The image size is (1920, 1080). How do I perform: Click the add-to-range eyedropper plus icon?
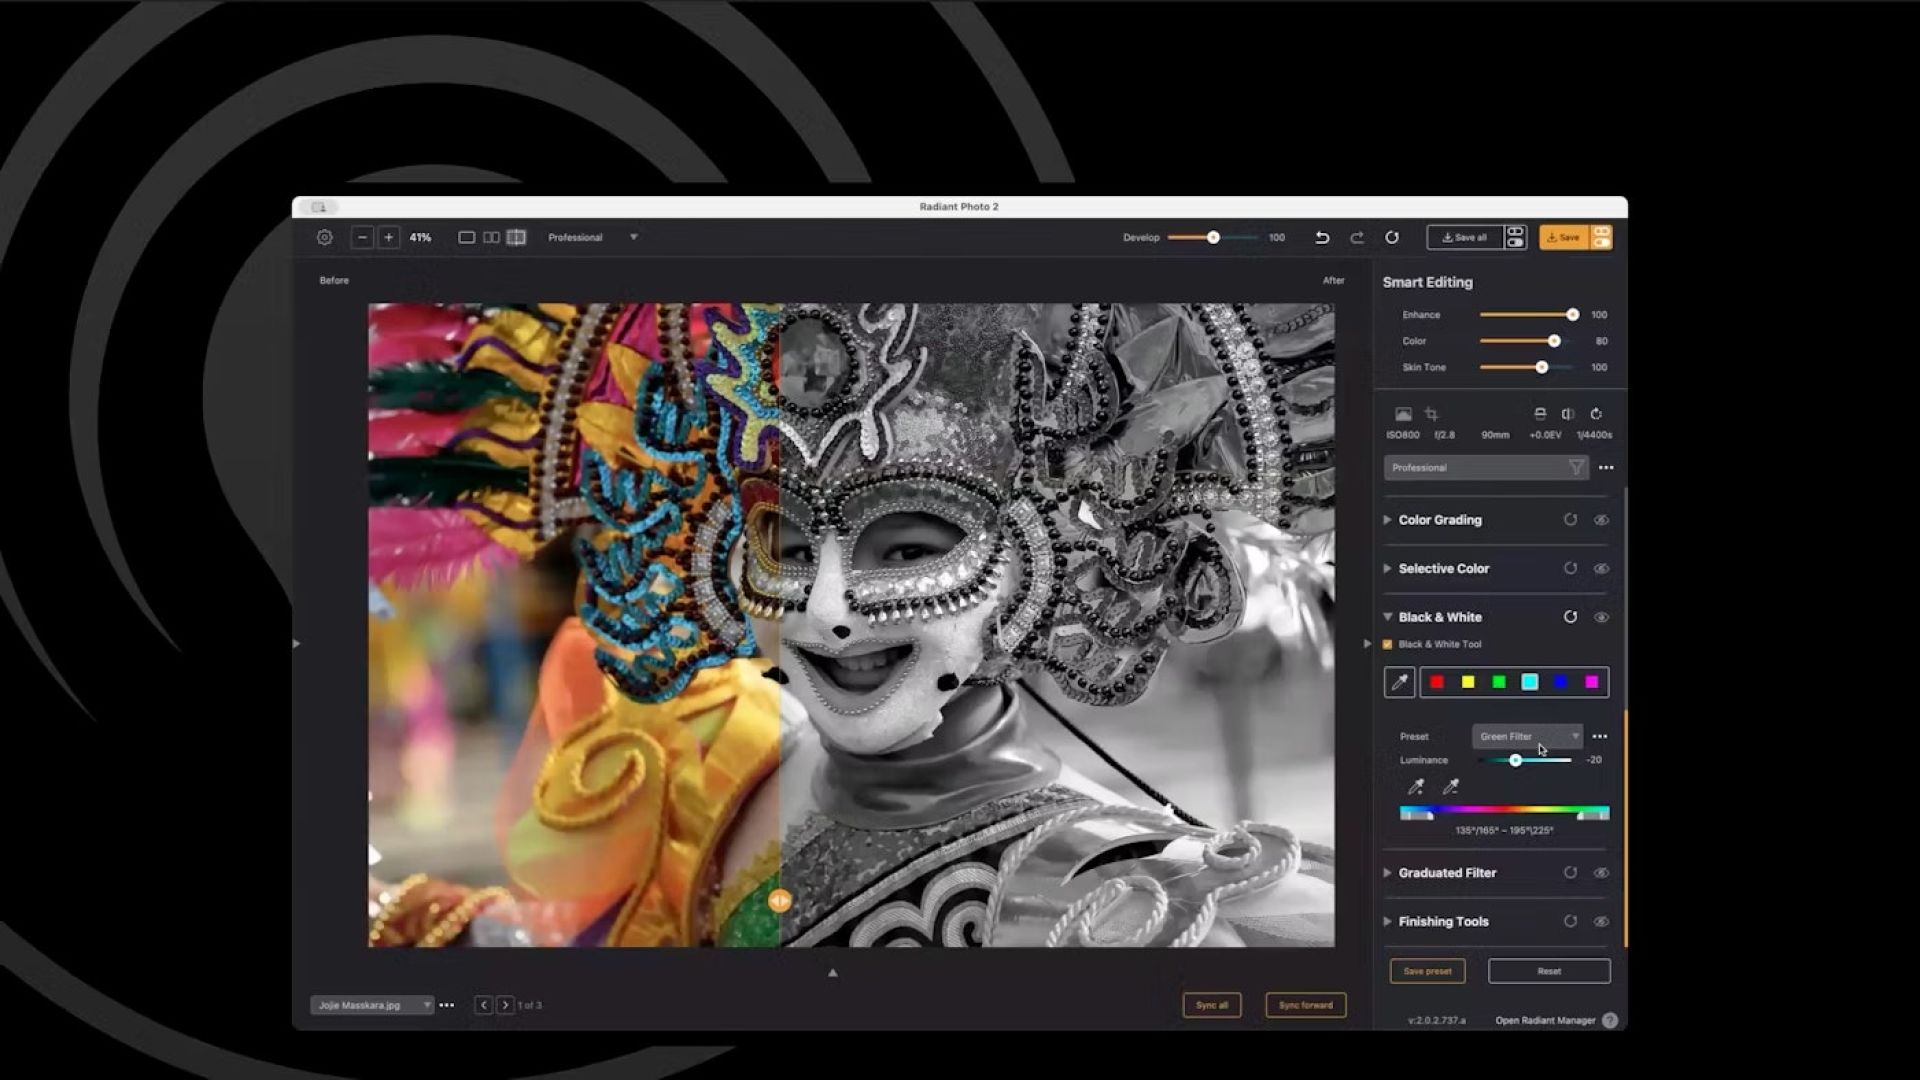pos(1416,787)
